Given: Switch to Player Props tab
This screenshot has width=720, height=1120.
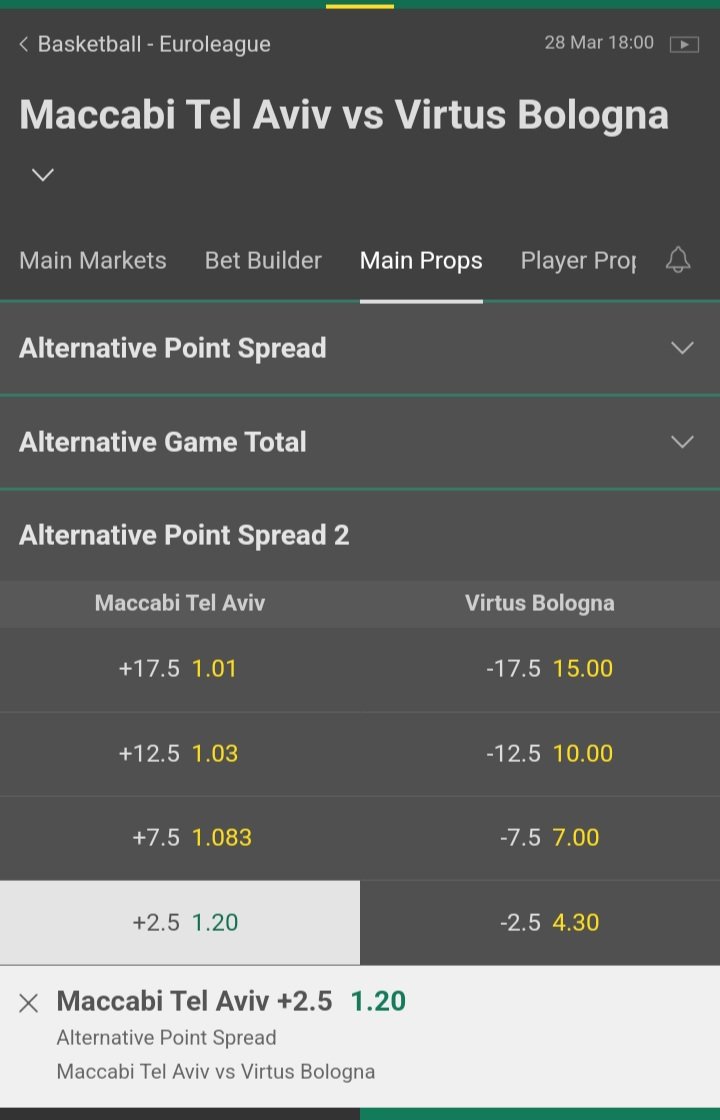Looking at the screenshot, I should point(578,261).
